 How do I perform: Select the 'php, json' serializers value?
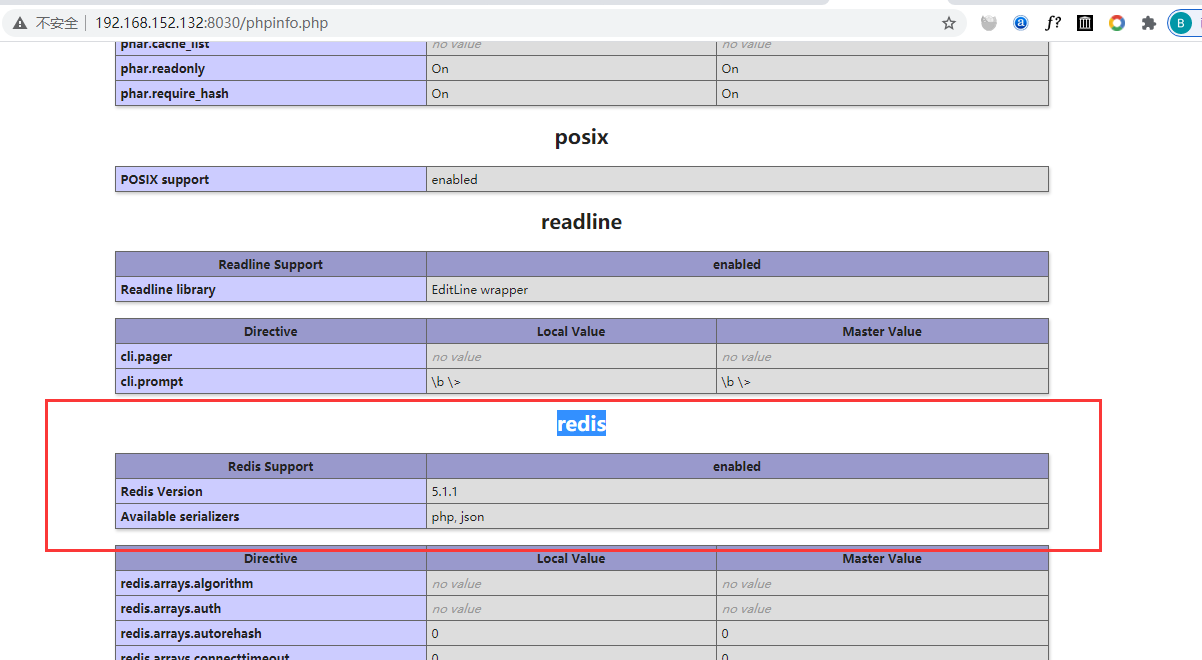(458, 516)
